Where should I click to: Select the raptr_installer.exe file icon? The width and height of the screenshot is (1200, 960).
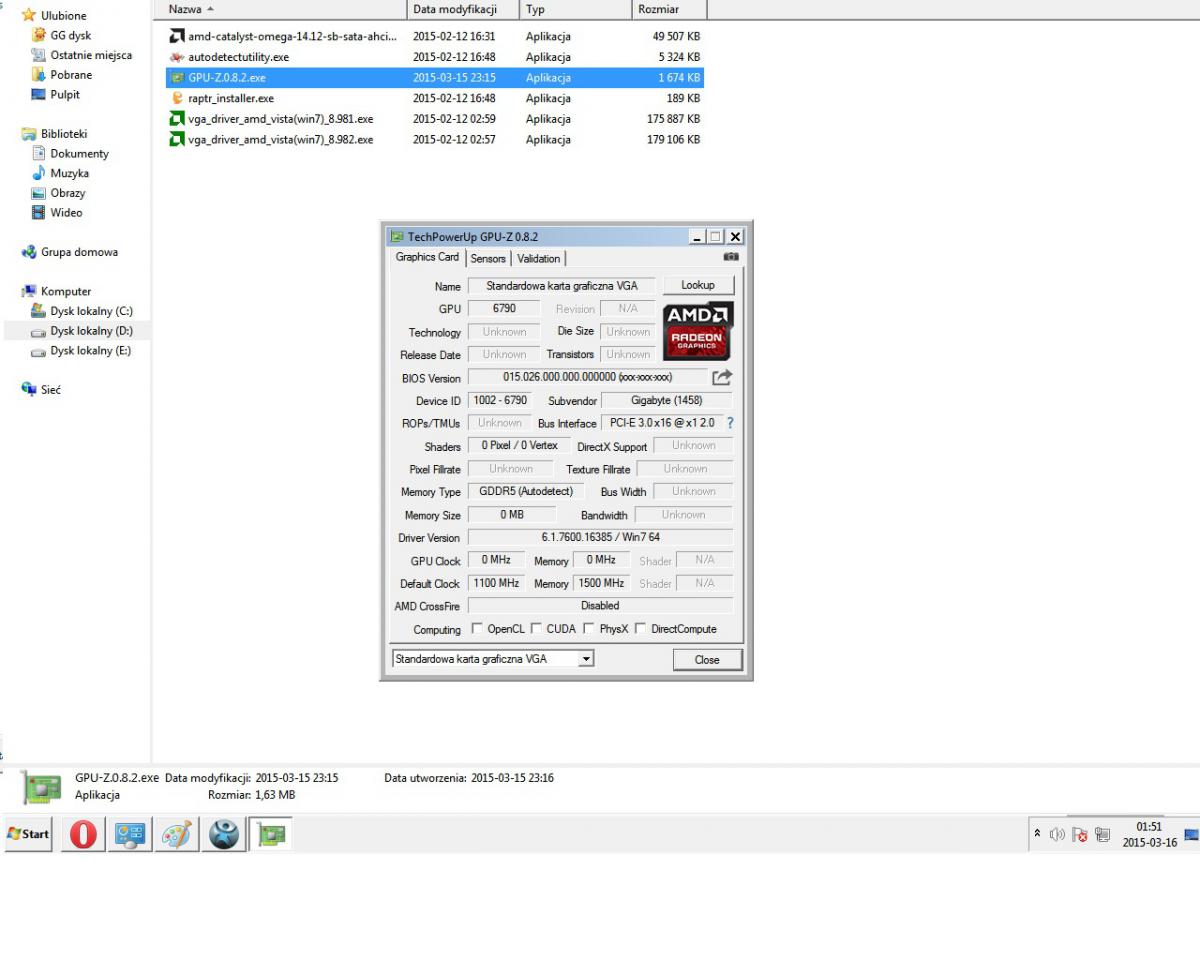tap(177, 98)
